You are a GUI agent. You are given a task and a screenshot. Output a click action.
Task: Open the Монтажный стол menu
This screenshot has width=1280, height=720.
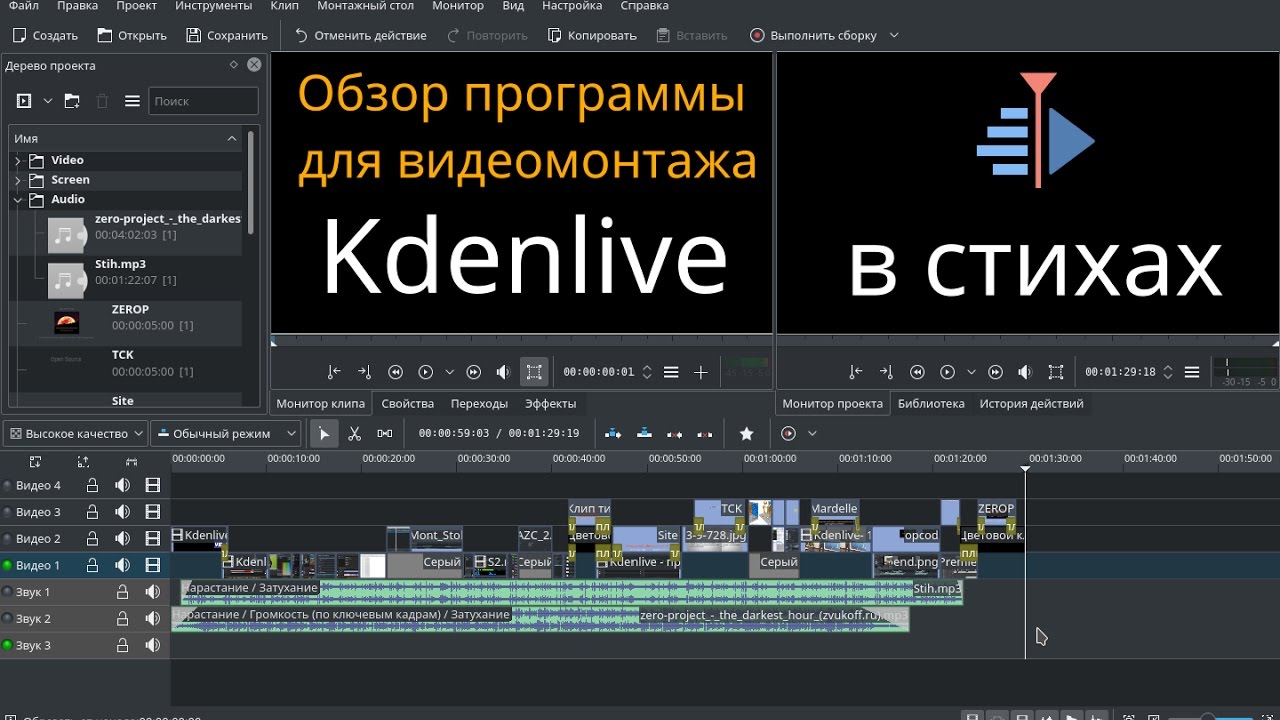tap(366, 6)
